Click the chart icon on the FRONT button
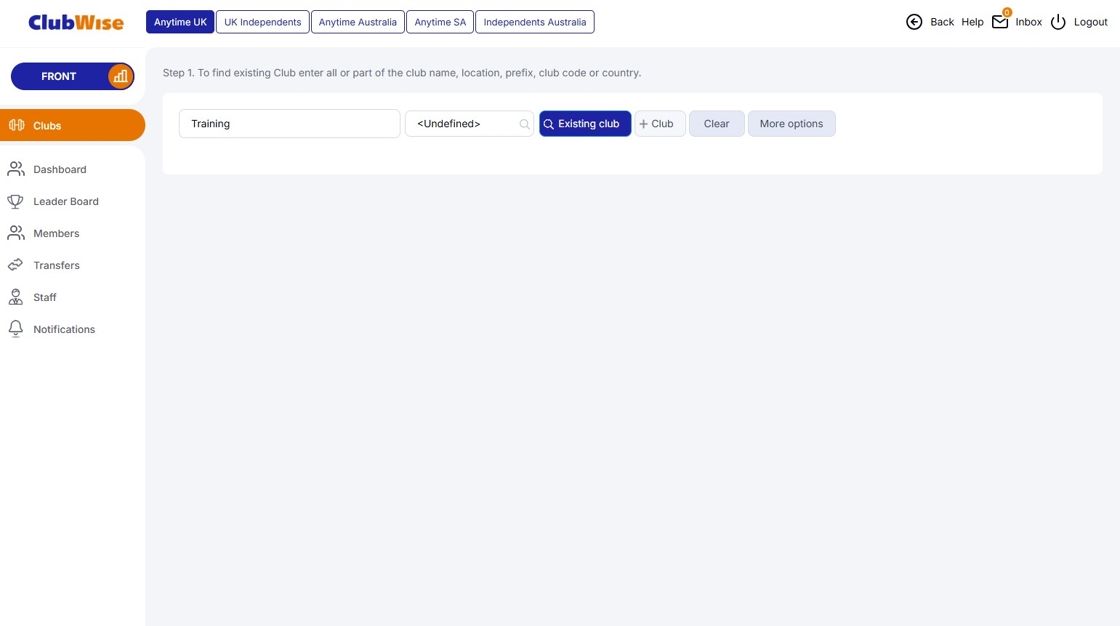 point(120,75)
